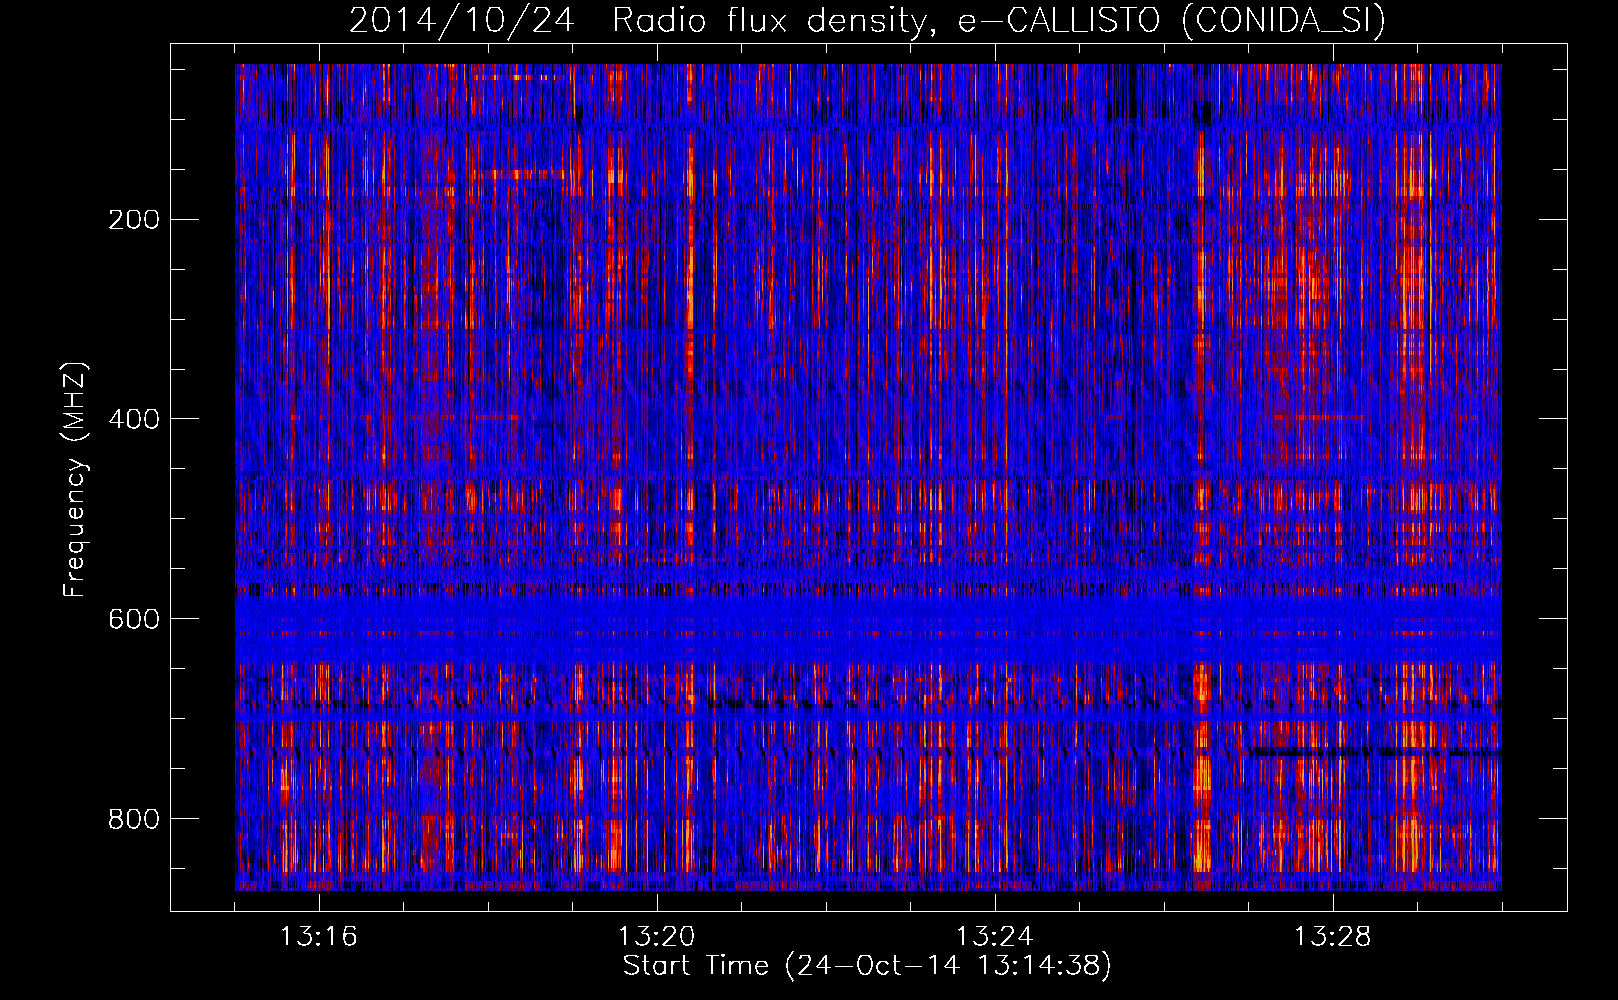Click the 400 frequency tick label
Screen dimensions: 1618x1000
click(x=134, y=419)
